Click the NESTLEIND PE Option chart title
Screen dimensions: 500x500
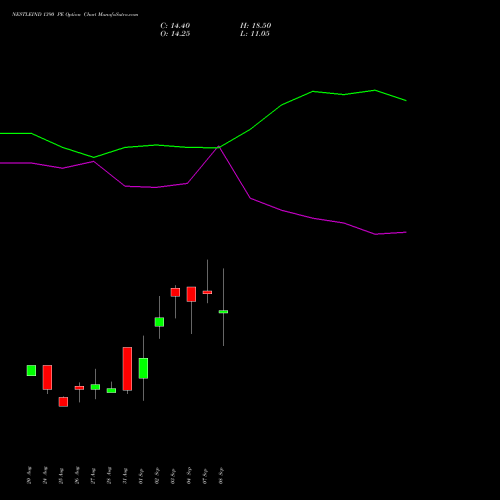[x=75, y=14]
